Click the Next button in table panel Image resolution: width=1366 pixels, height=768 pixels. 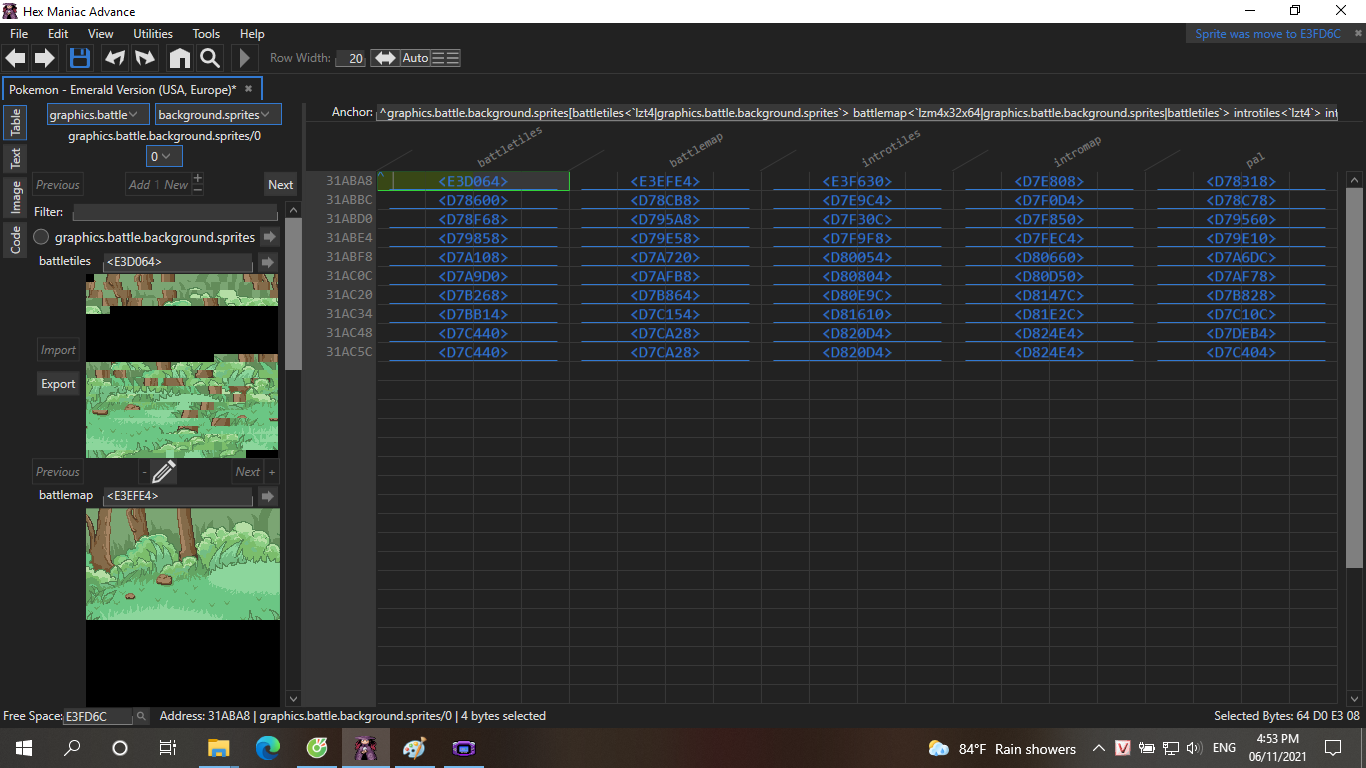(280, 184)
